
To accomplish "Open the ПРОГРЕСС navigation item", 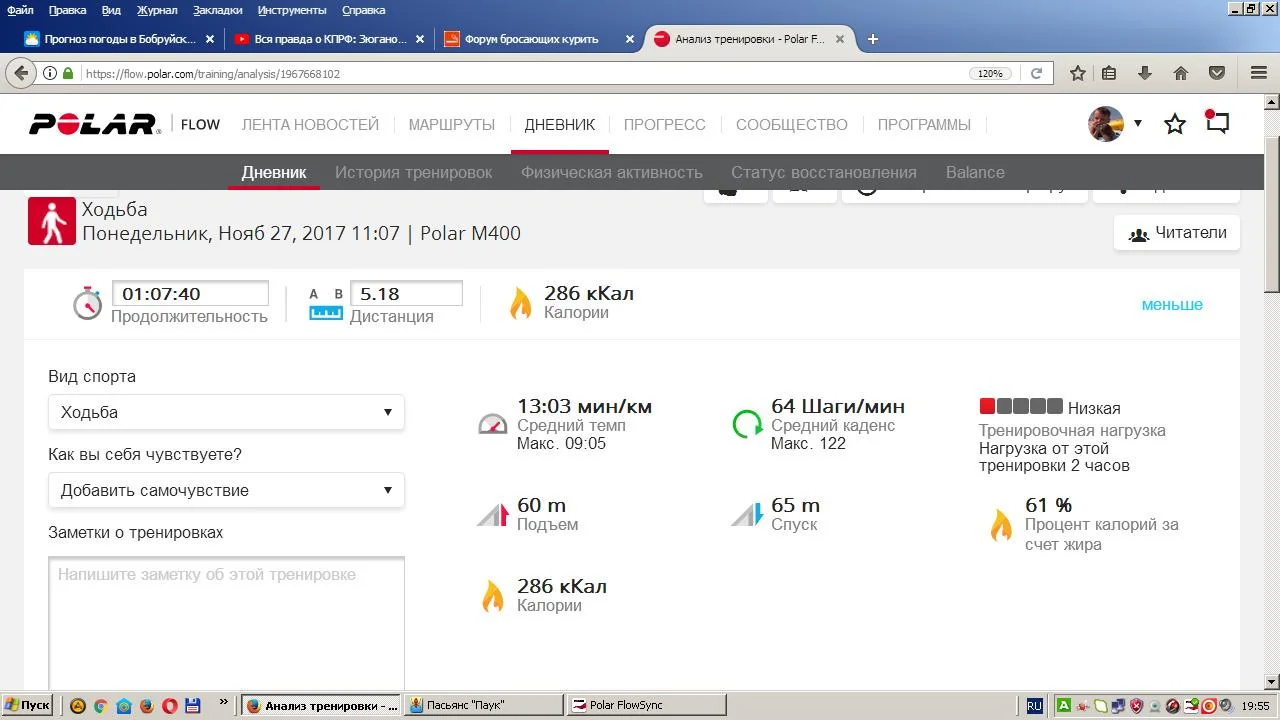I will click(x=665, y=125).
